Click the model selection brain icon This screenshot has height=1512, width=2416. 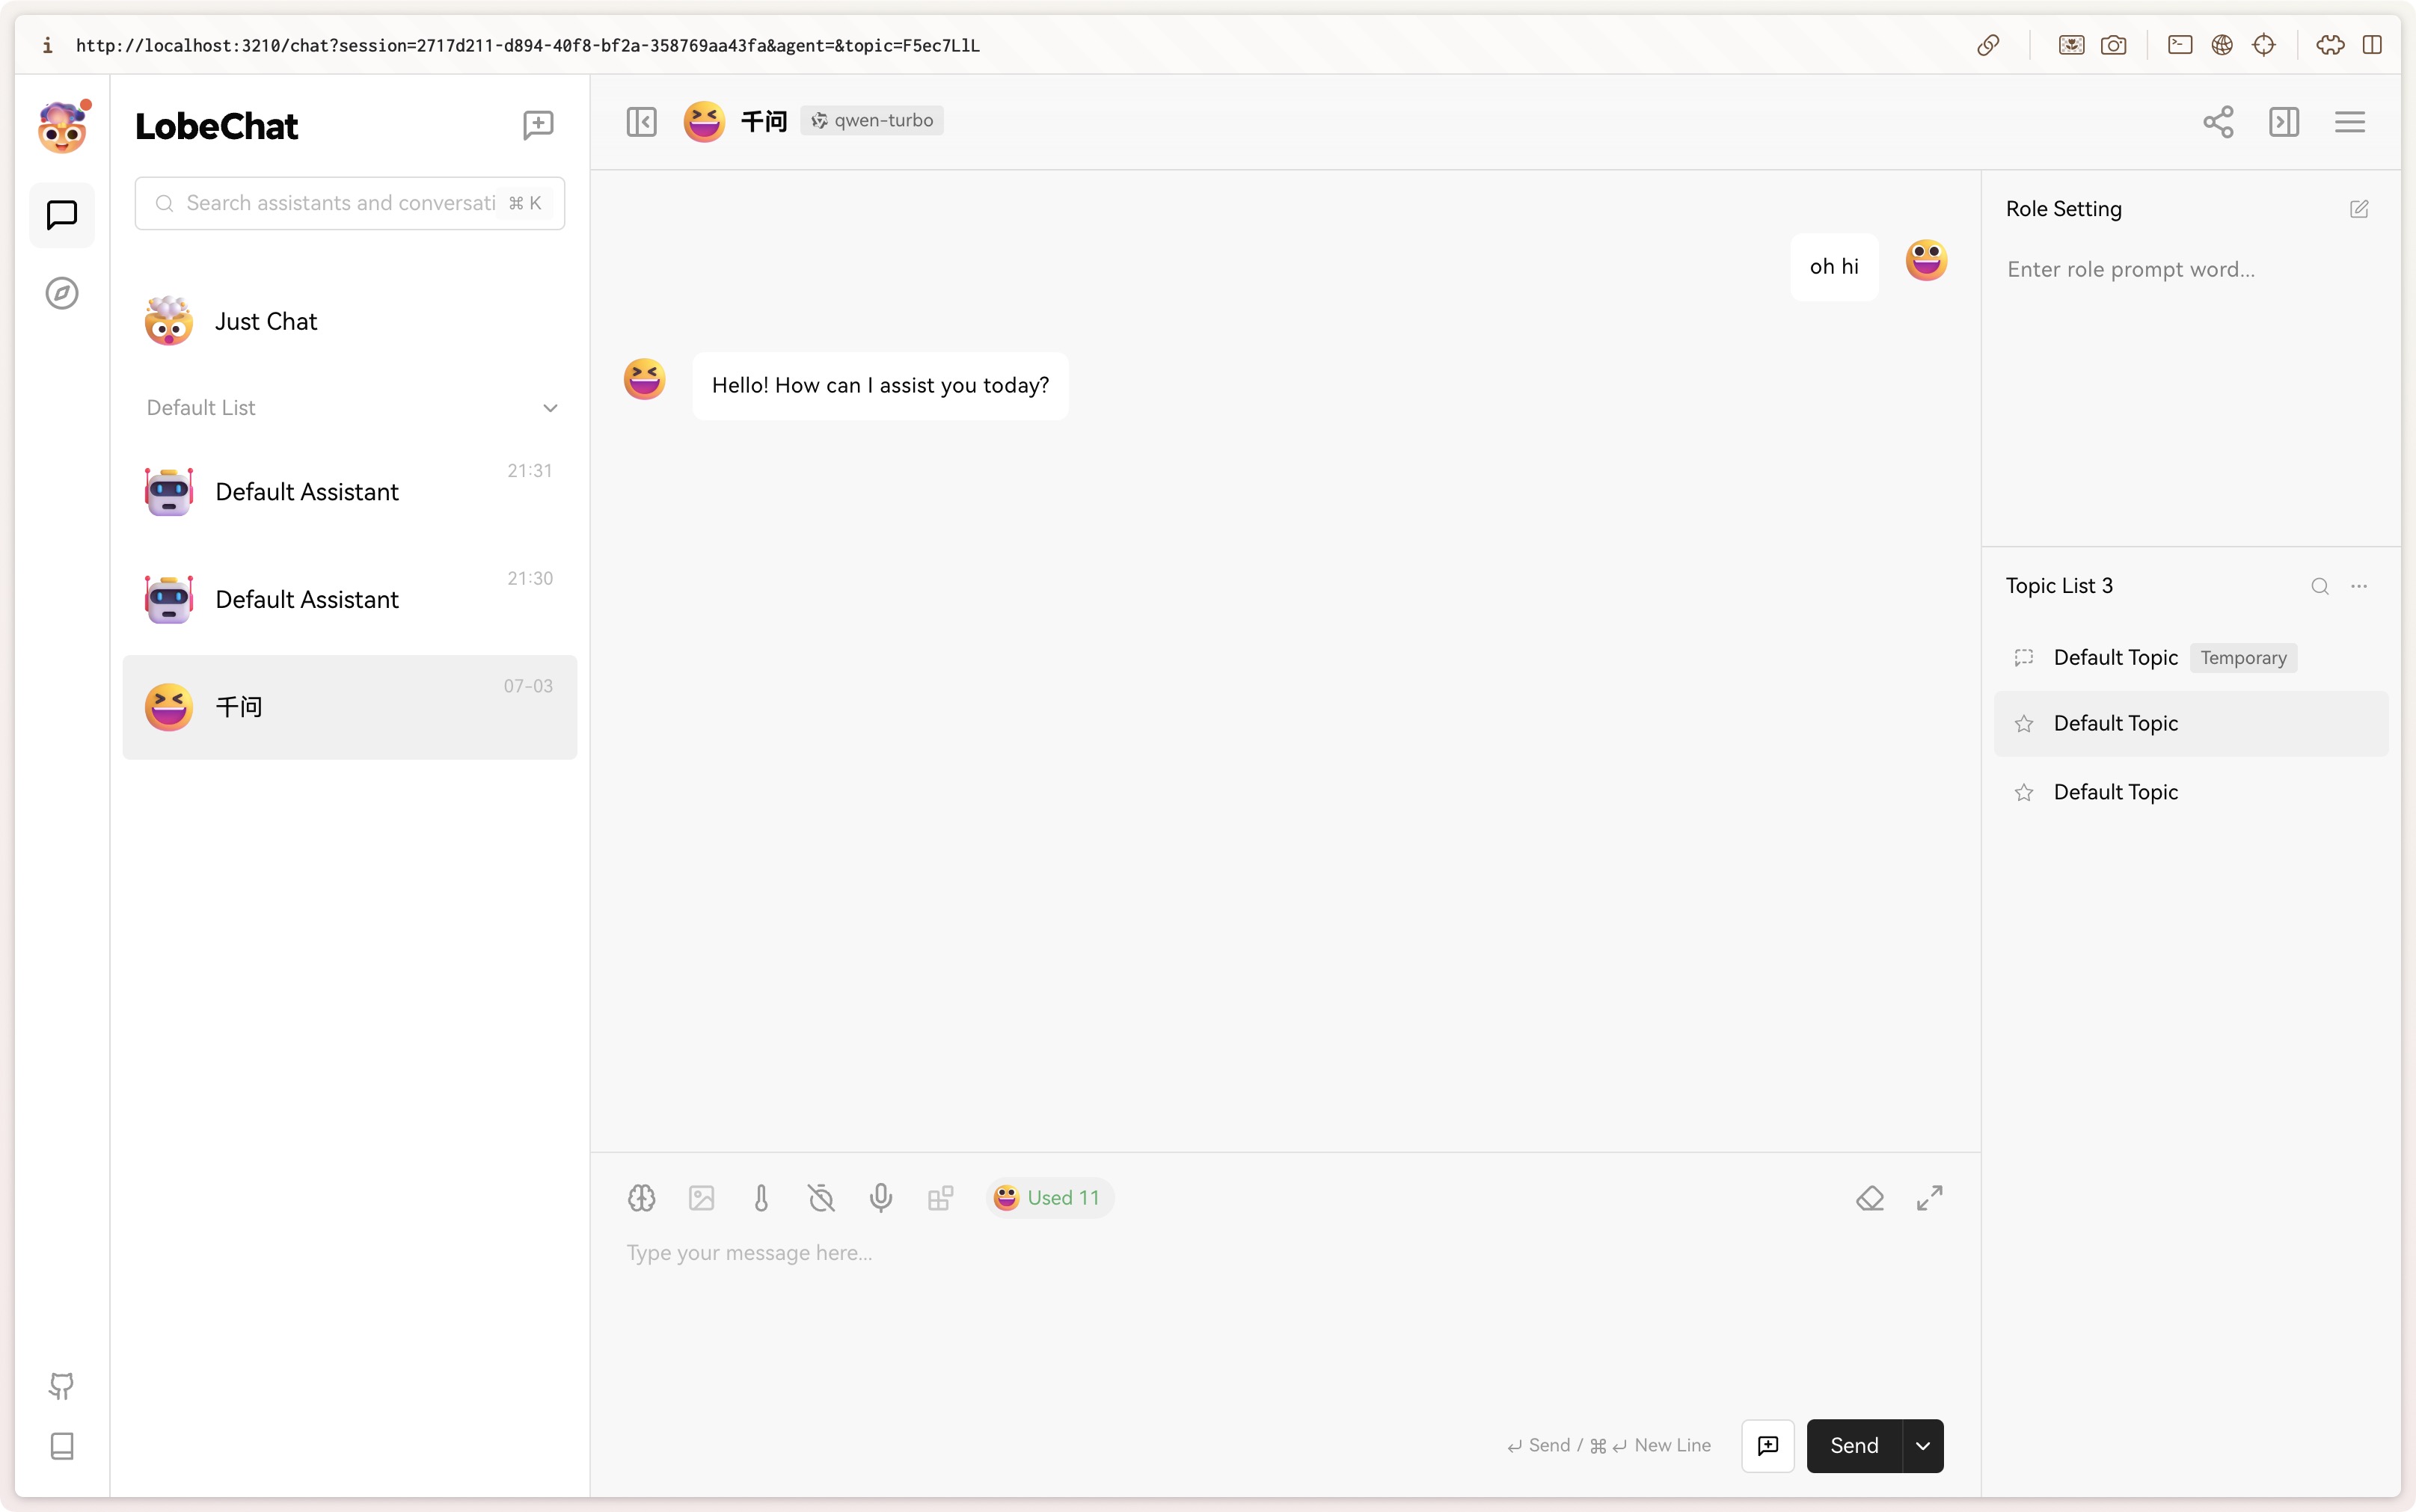[641, 1198]
